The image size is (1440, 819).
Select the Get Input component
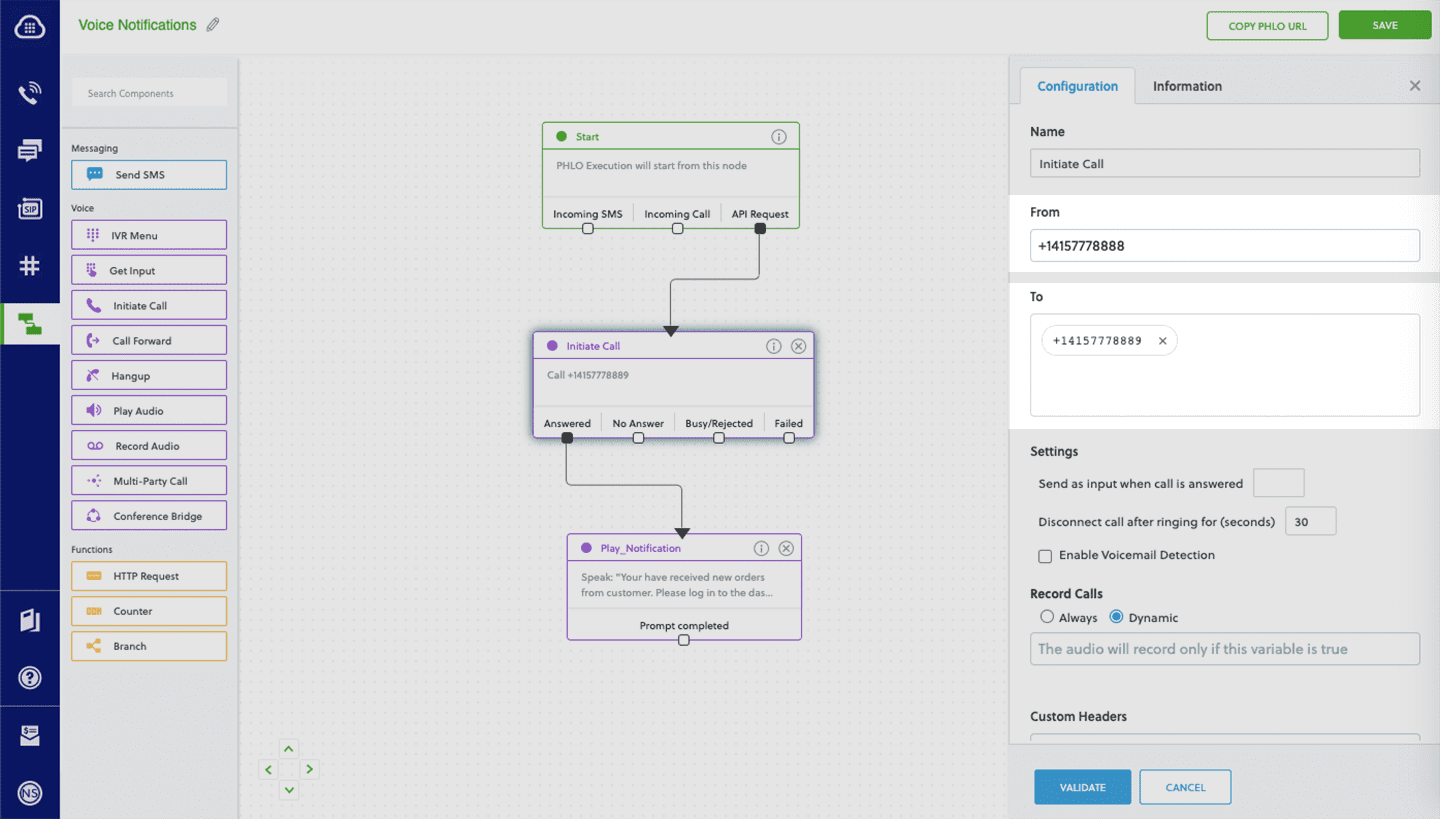click(x=149, y=270)
